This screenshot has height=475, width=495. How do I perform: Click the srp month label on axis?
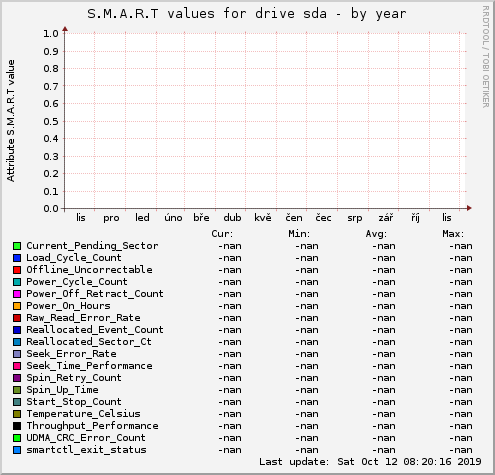click(x=355, y=218)
